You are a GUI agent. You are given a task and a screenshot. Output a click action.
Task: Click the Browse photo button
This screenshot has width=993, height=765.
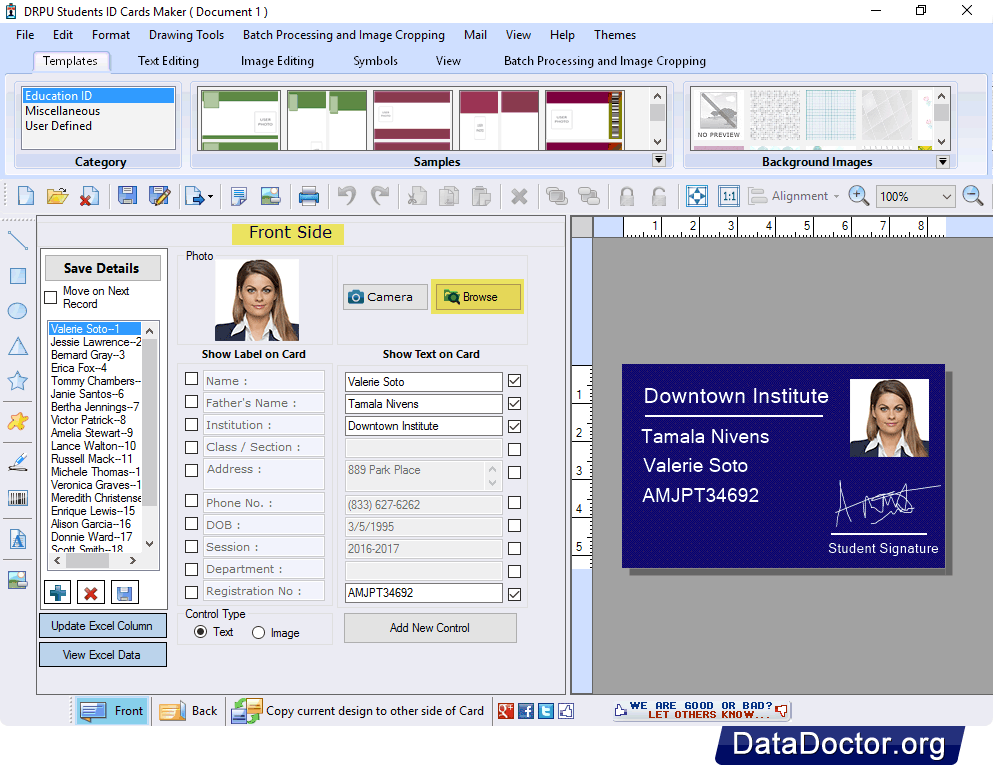coord(478,296)
